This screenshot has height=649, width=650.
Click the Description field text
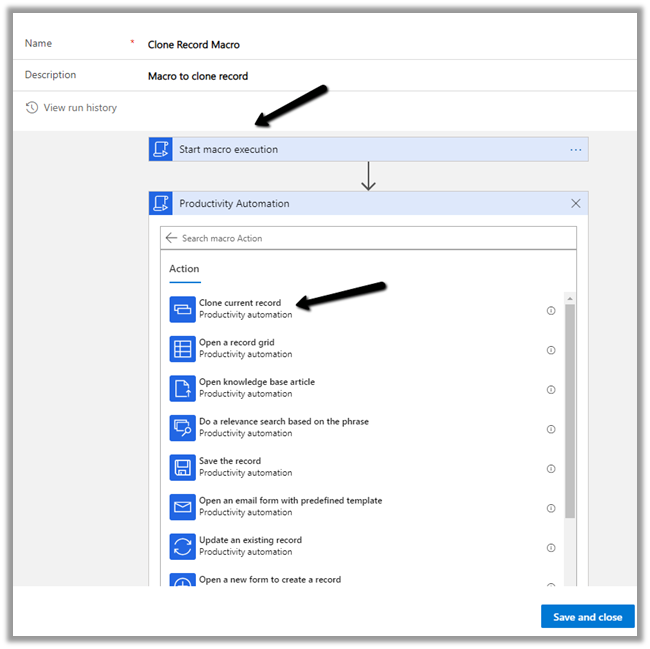coord(198,76)
